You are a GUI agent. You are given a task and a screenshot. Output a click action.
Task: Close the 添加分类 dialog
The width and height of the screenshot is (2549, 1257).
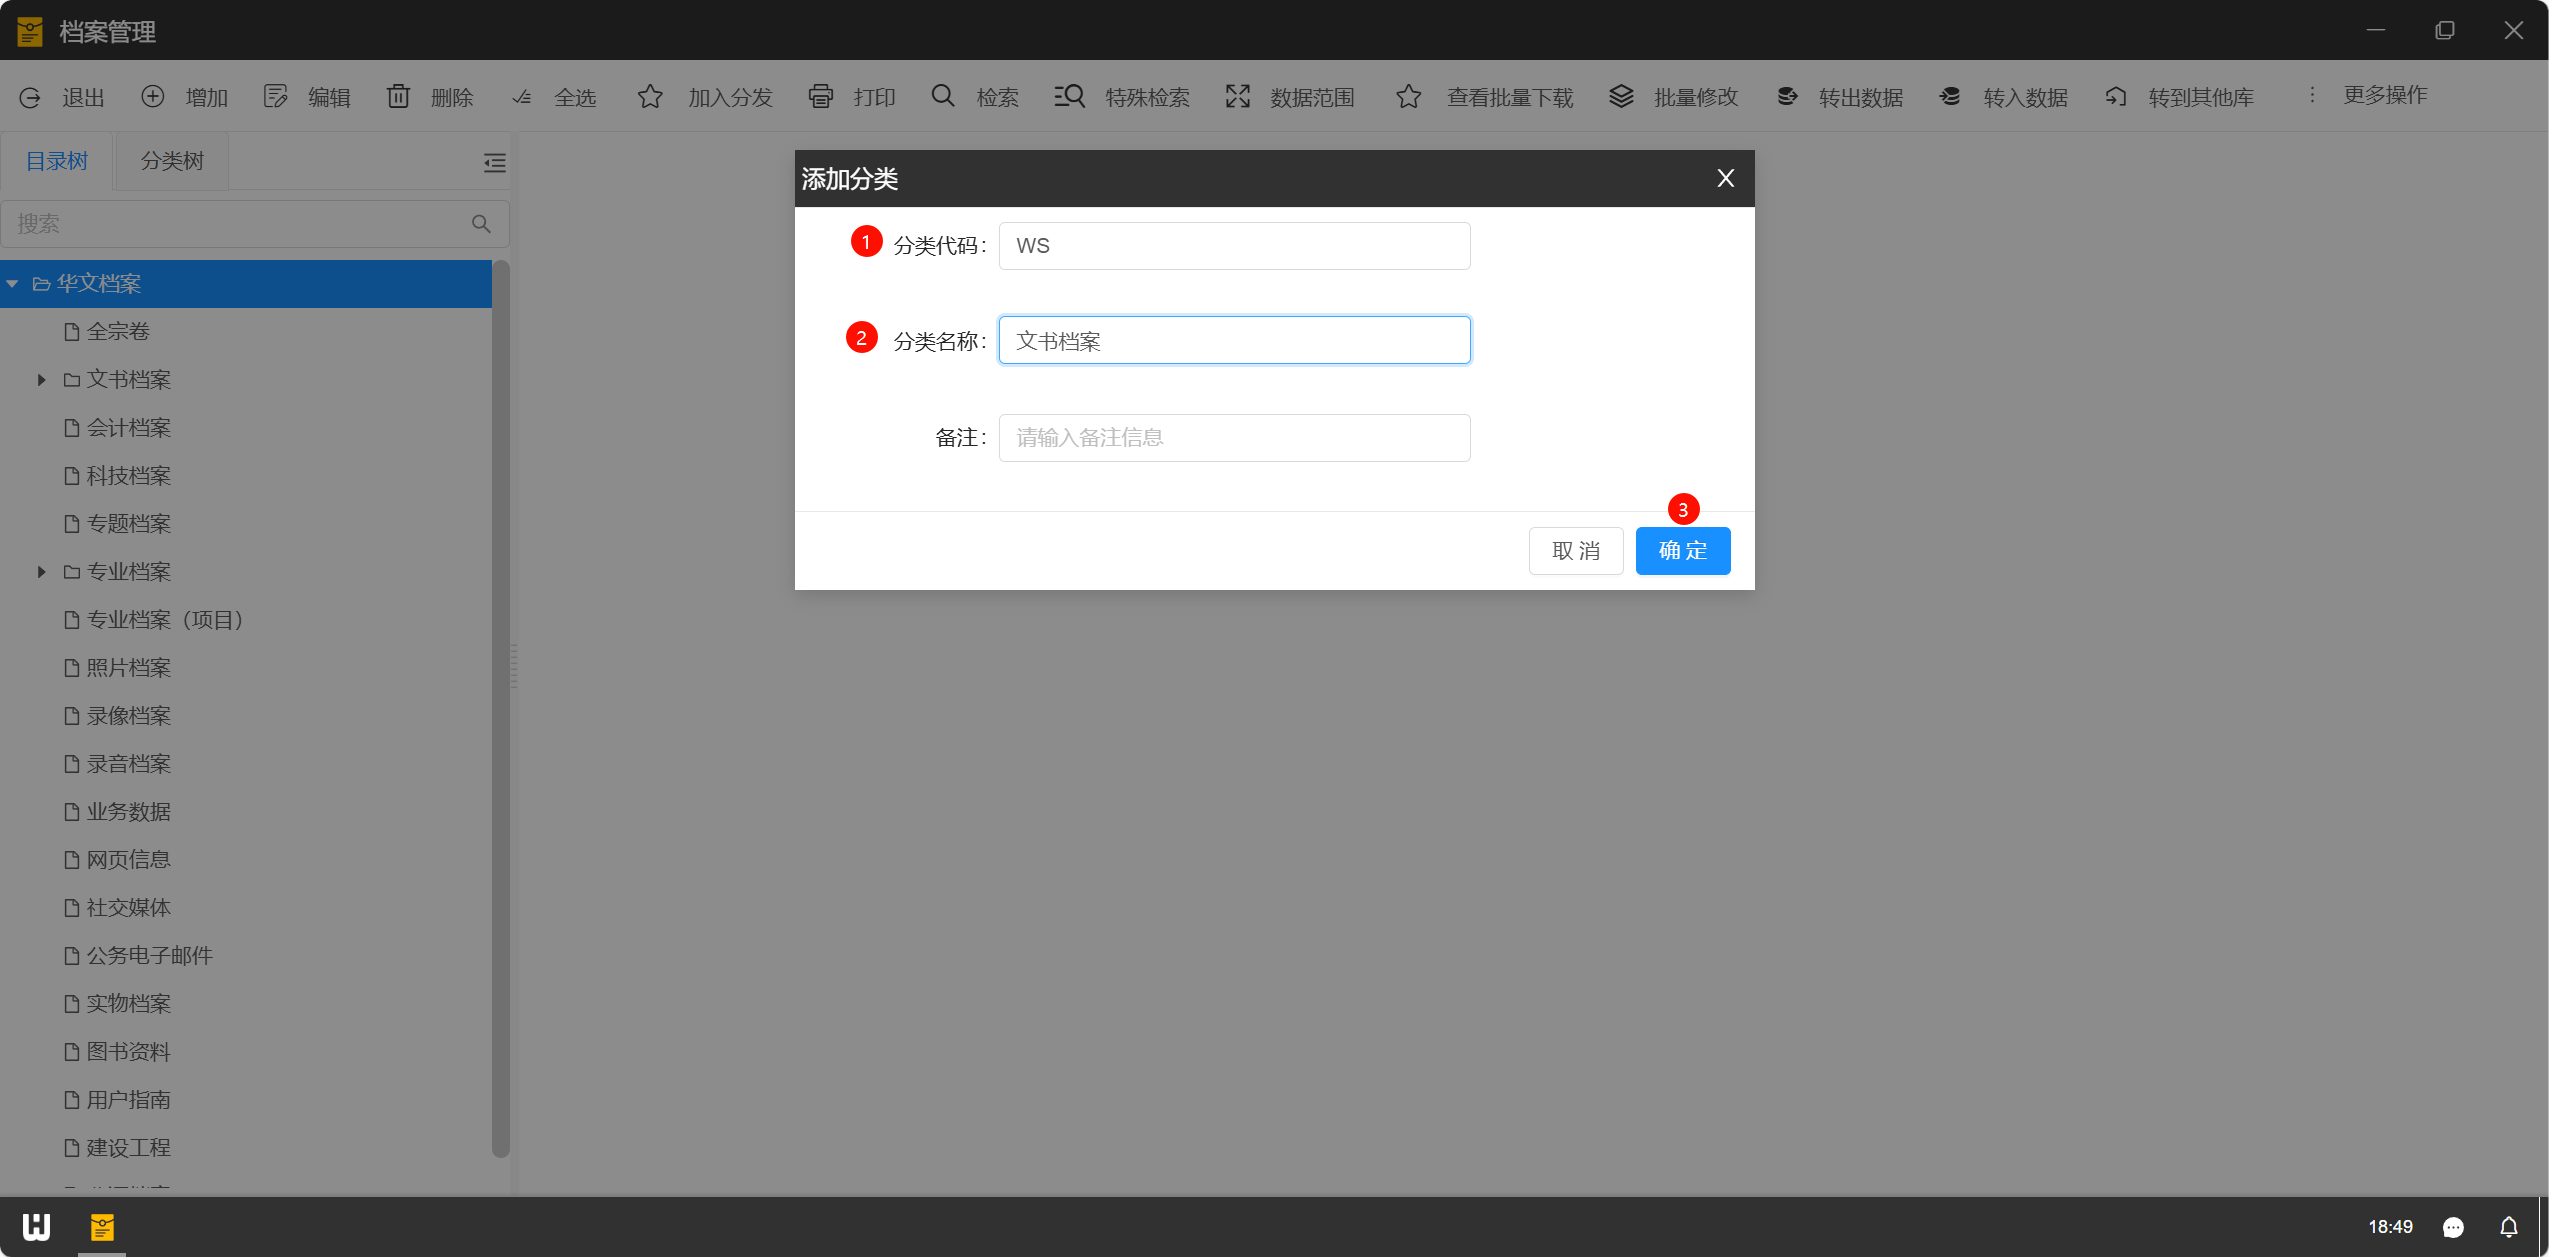(x=1725, y=178)
